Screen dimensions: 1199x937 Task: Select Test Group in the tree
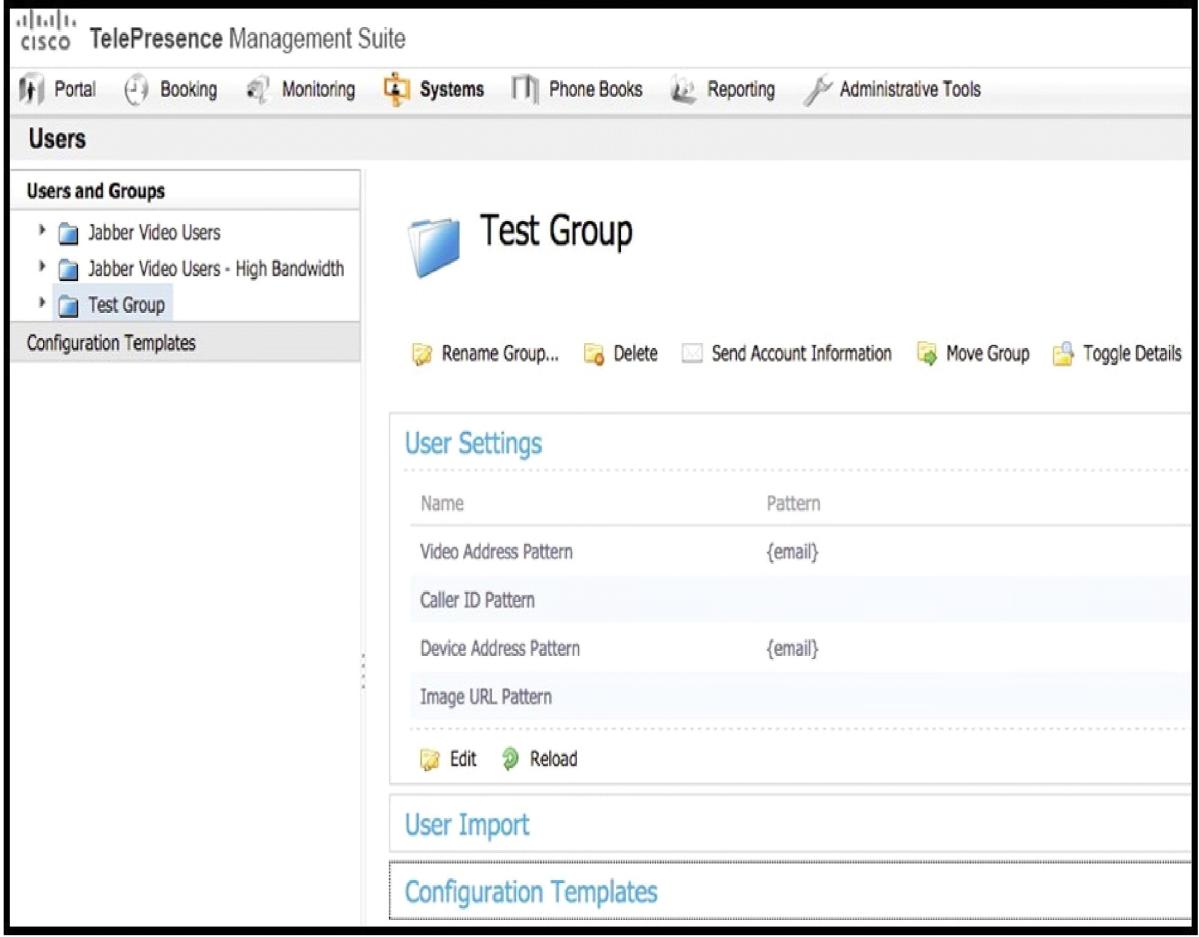[126, 305]
